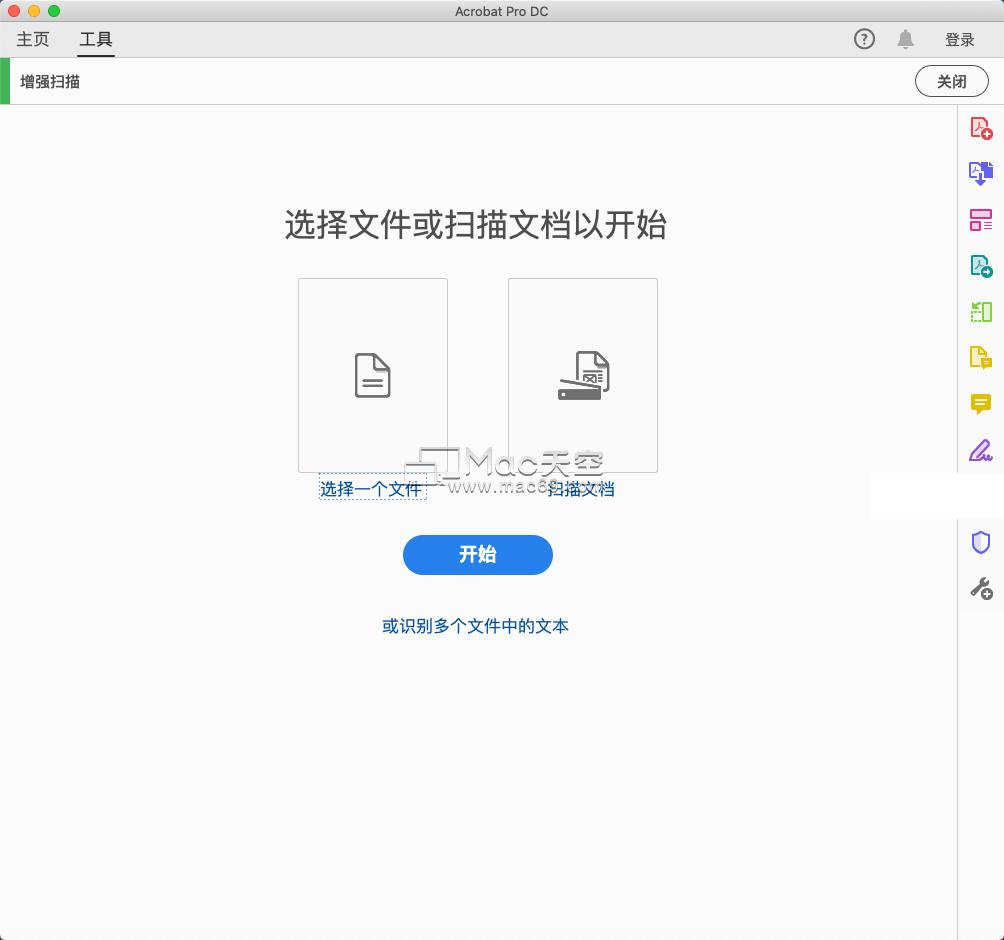The height and width of the screenshot is (940, 1004).
Task: Click the single file icon card
Action: 372,374
